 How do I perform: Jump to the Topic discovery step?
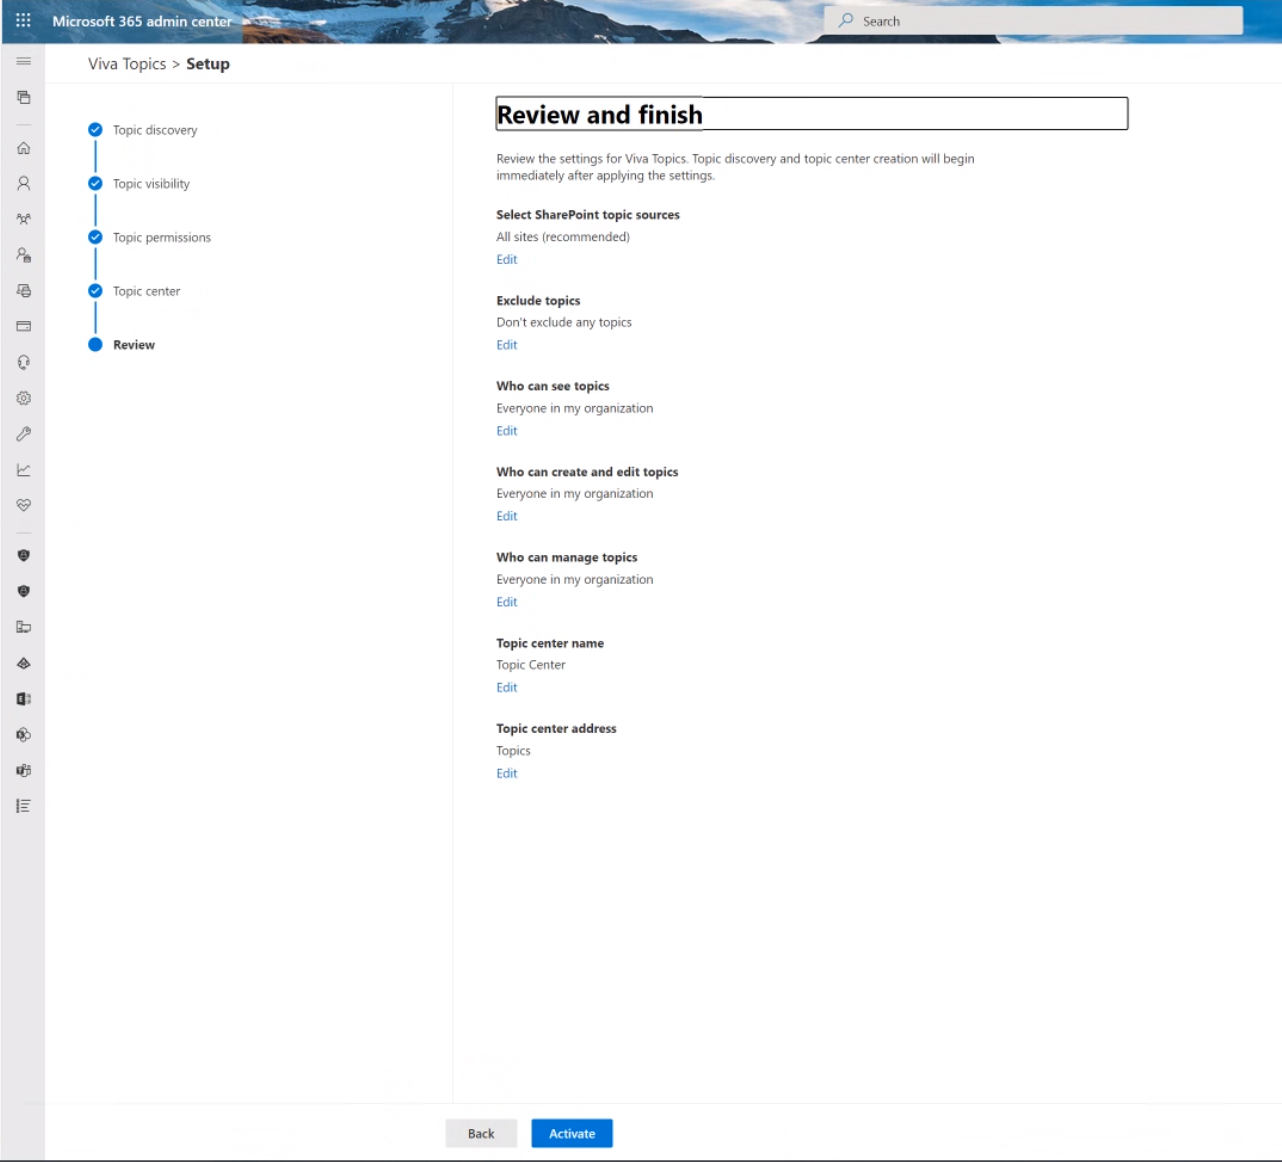[x=154, y=130]
